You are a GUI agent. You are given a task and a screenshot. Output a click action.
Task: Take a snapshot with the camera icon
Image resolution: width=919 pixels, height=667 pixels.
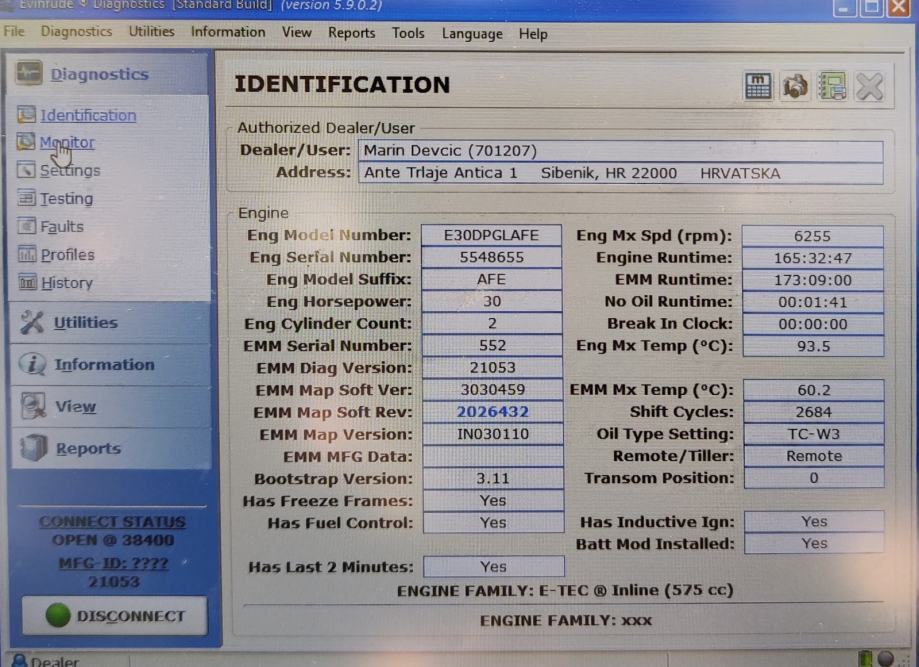[x=795, y=87]
